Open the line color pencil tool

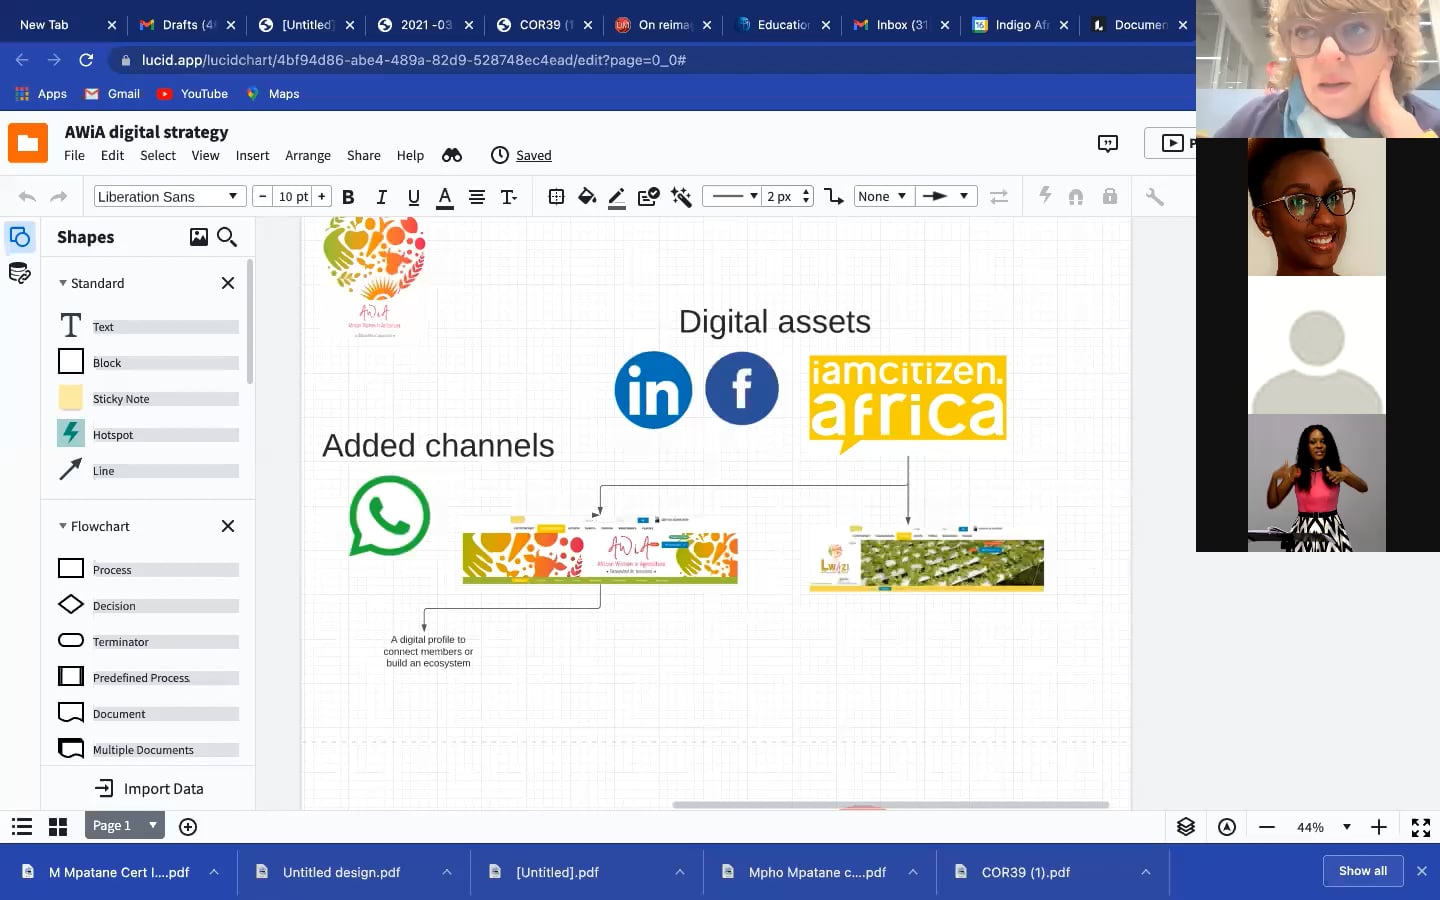click(x=617, y=197)
